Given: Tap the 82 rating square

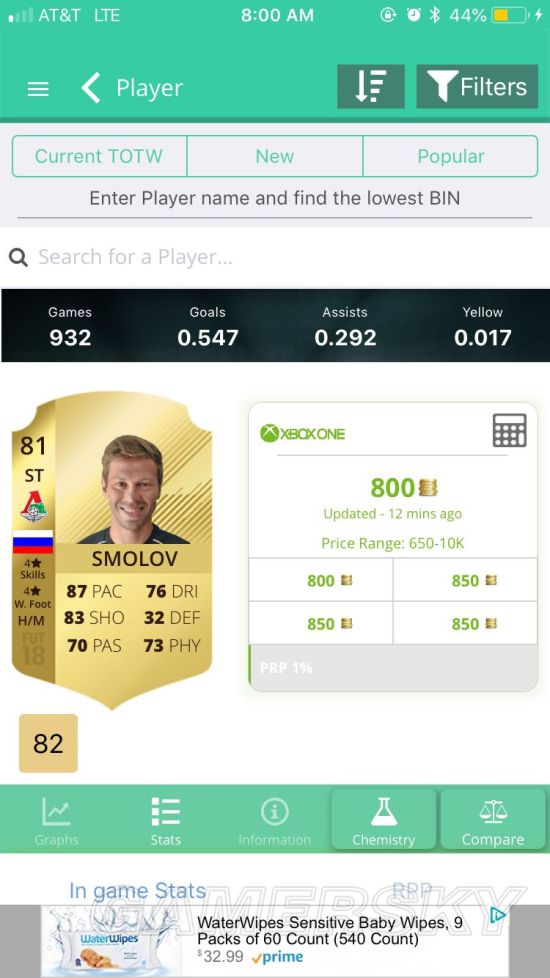Looking at the screenshot, I should tap(49, 743).
